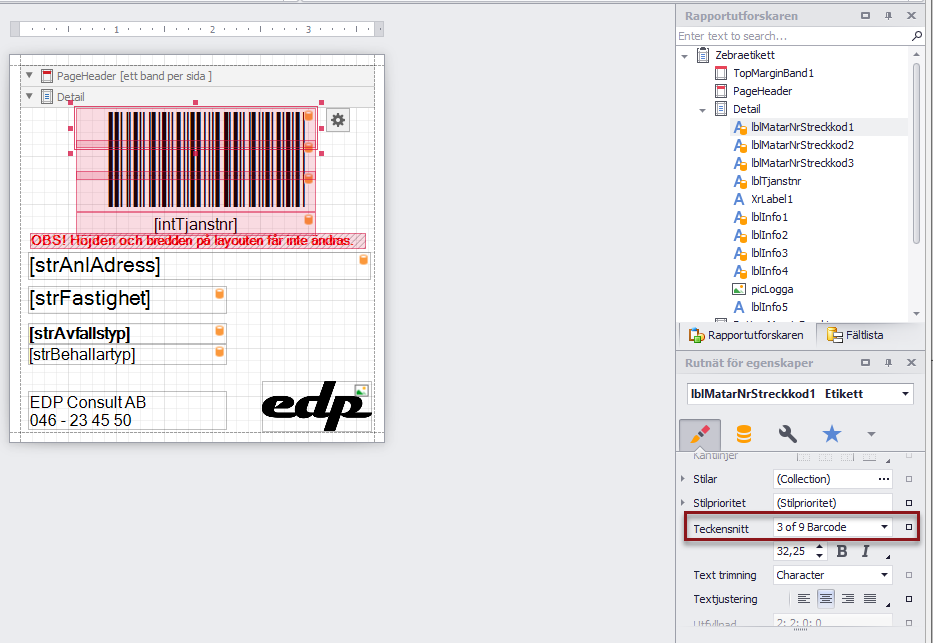Switch to the Fältlista tab
Screen dimensions: 933x643
pos(855,335)
